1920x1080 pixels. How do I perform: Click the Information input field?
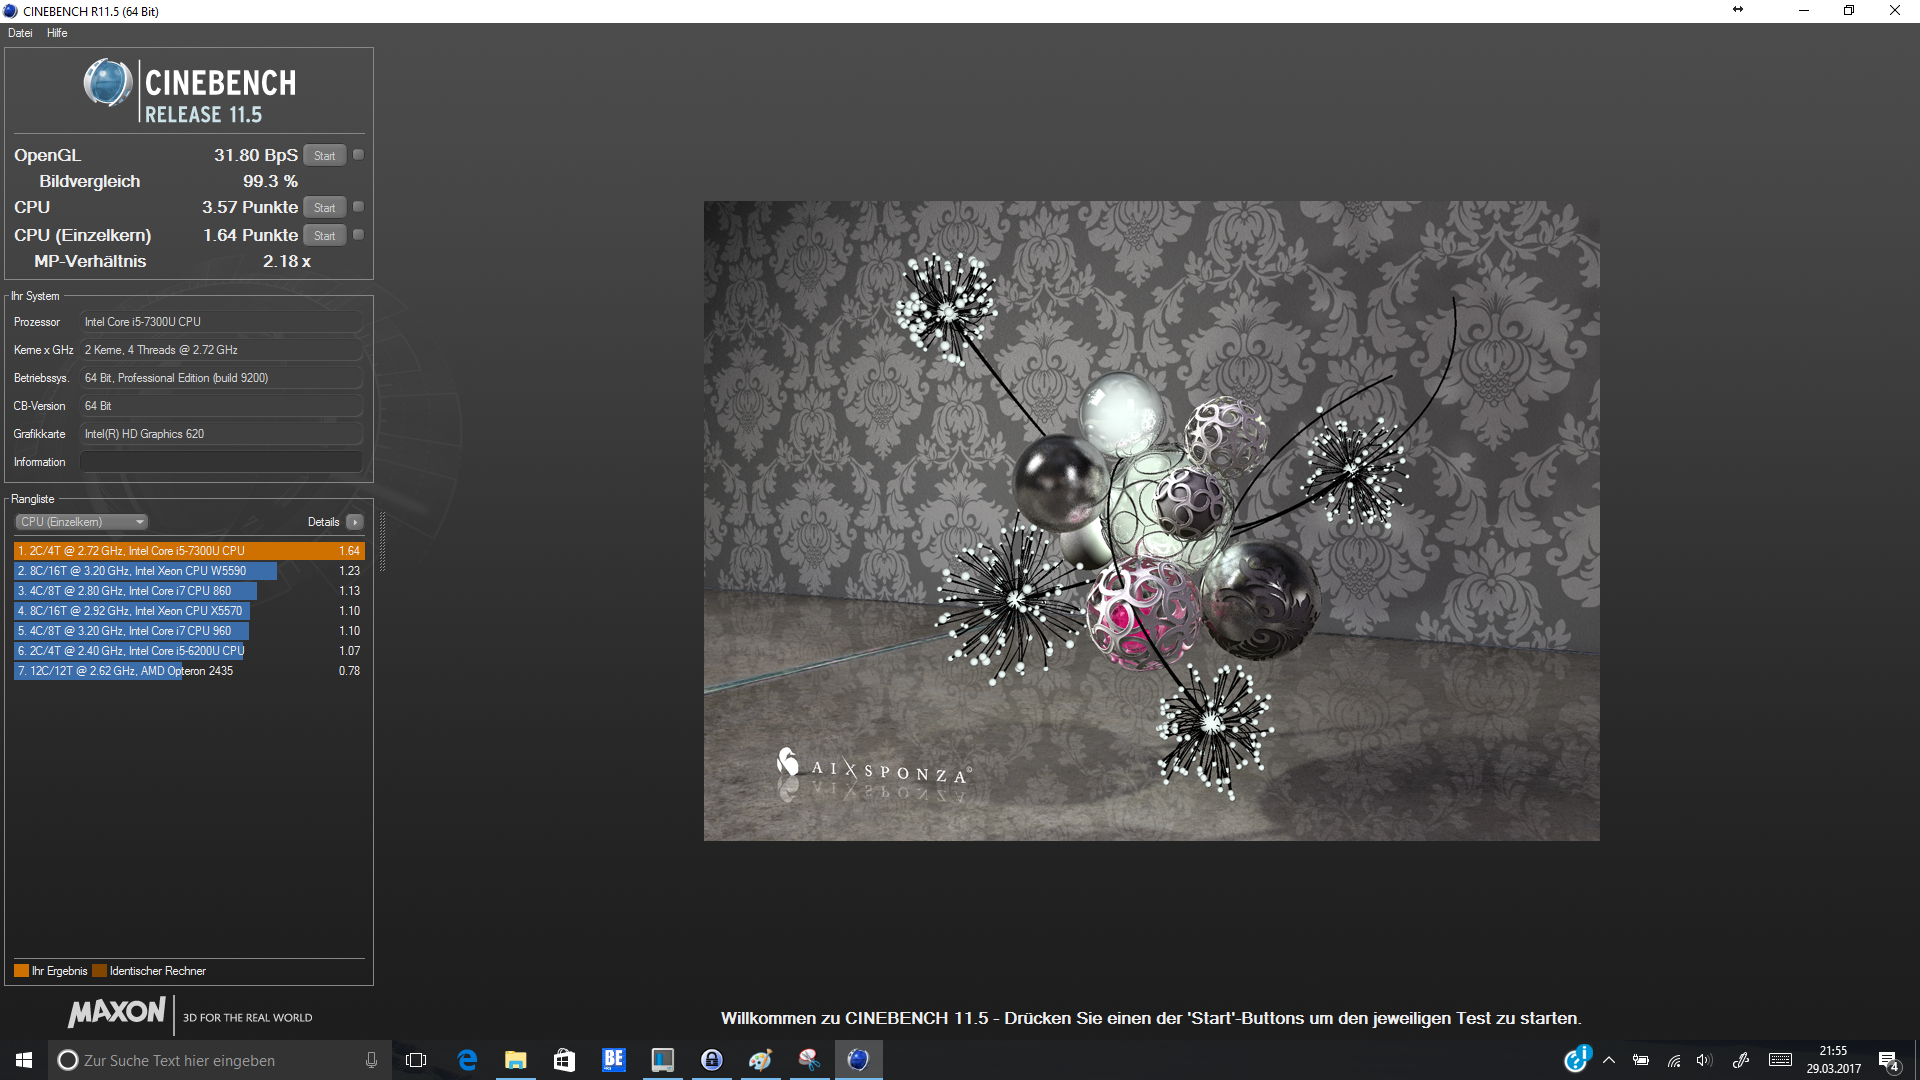221,462
